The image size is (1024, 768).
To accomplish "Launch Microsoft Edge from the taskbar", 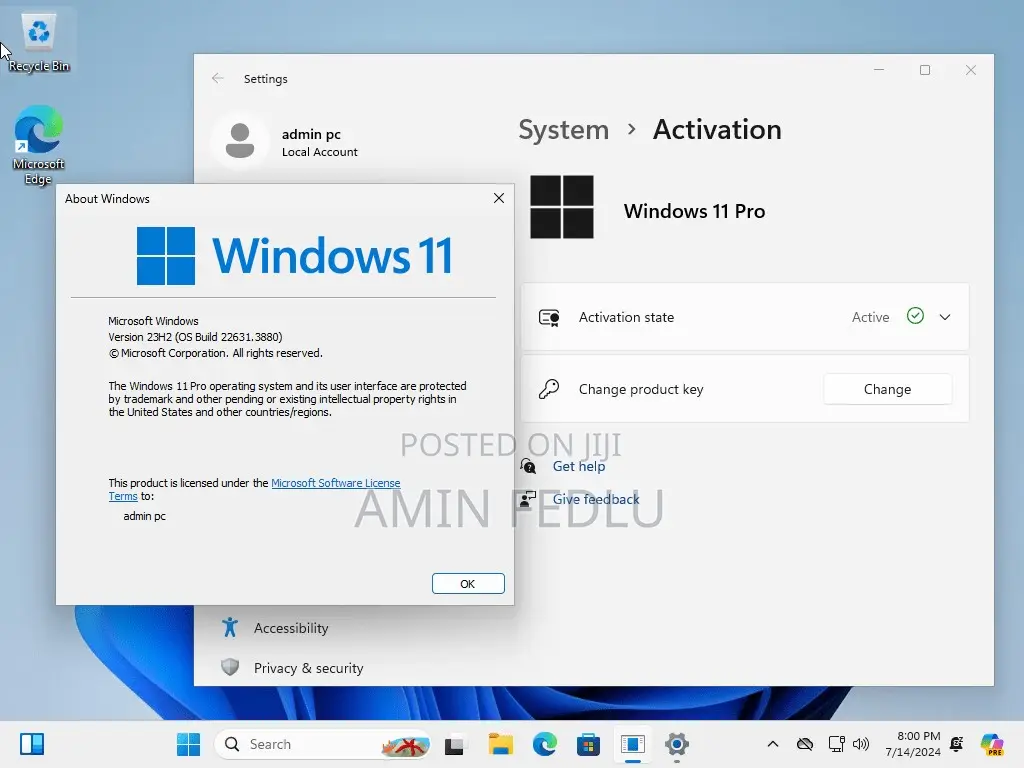I will coord(545,744).
